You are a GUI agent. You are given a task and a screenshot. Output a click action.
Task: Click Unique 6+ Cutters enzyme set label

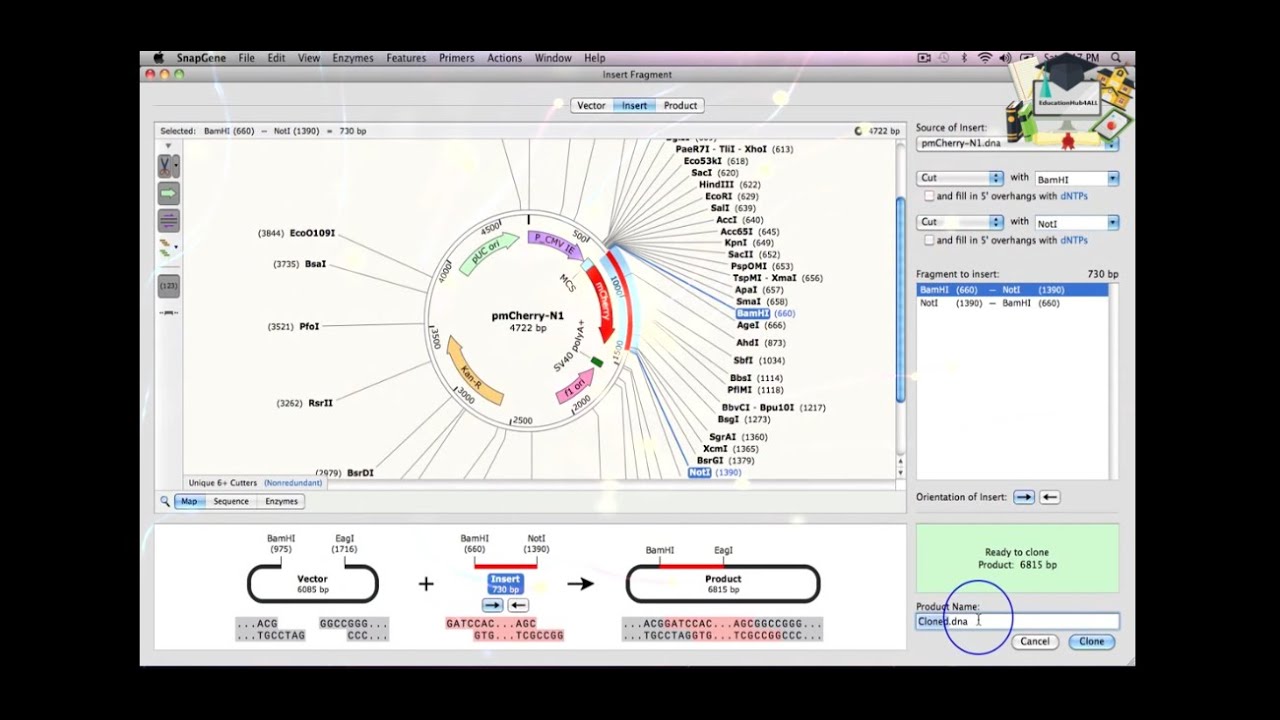coord(222,483)
